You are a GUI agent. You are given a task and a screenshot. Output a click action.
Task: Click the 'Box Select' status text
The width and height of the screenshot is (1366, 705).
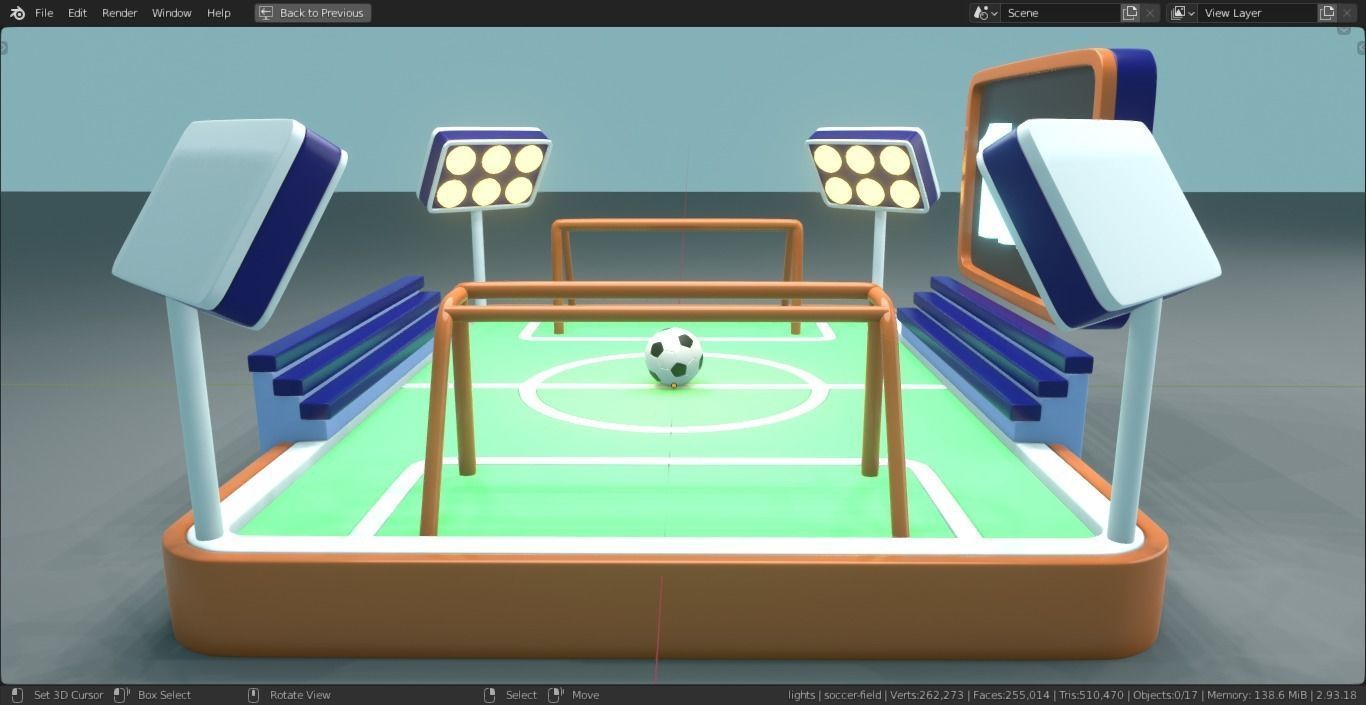pyautogui.click(x=164, y=695)
